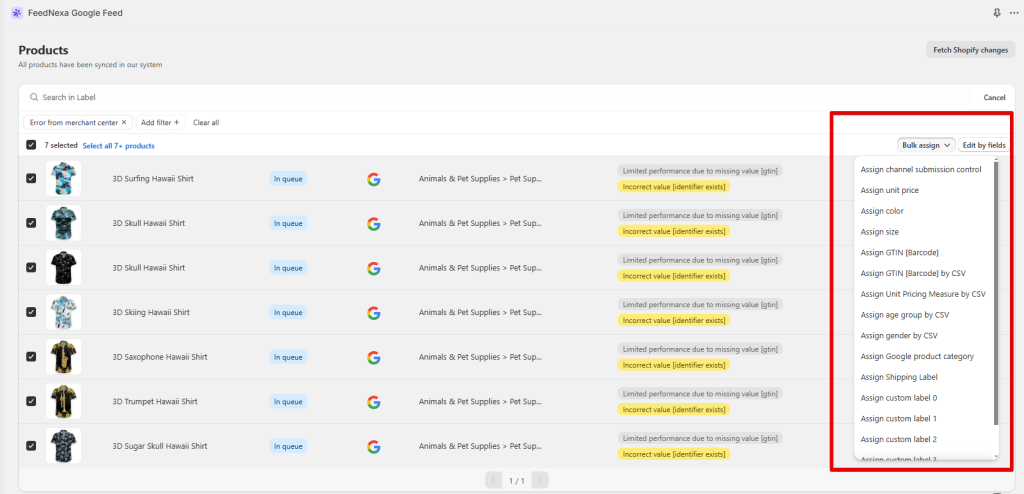Screen dimensions: 1024x494
Task: Click the 3D Trumpet Hawaii Shirt title
Action: point(155,401)
